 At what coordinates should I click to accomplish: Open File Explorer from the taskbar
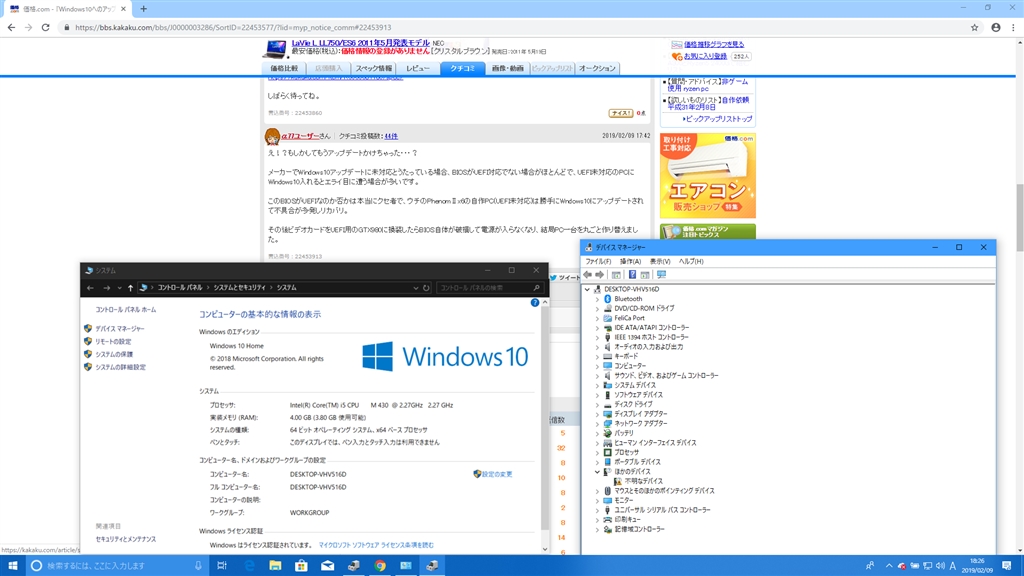click(x=275, y=566)
